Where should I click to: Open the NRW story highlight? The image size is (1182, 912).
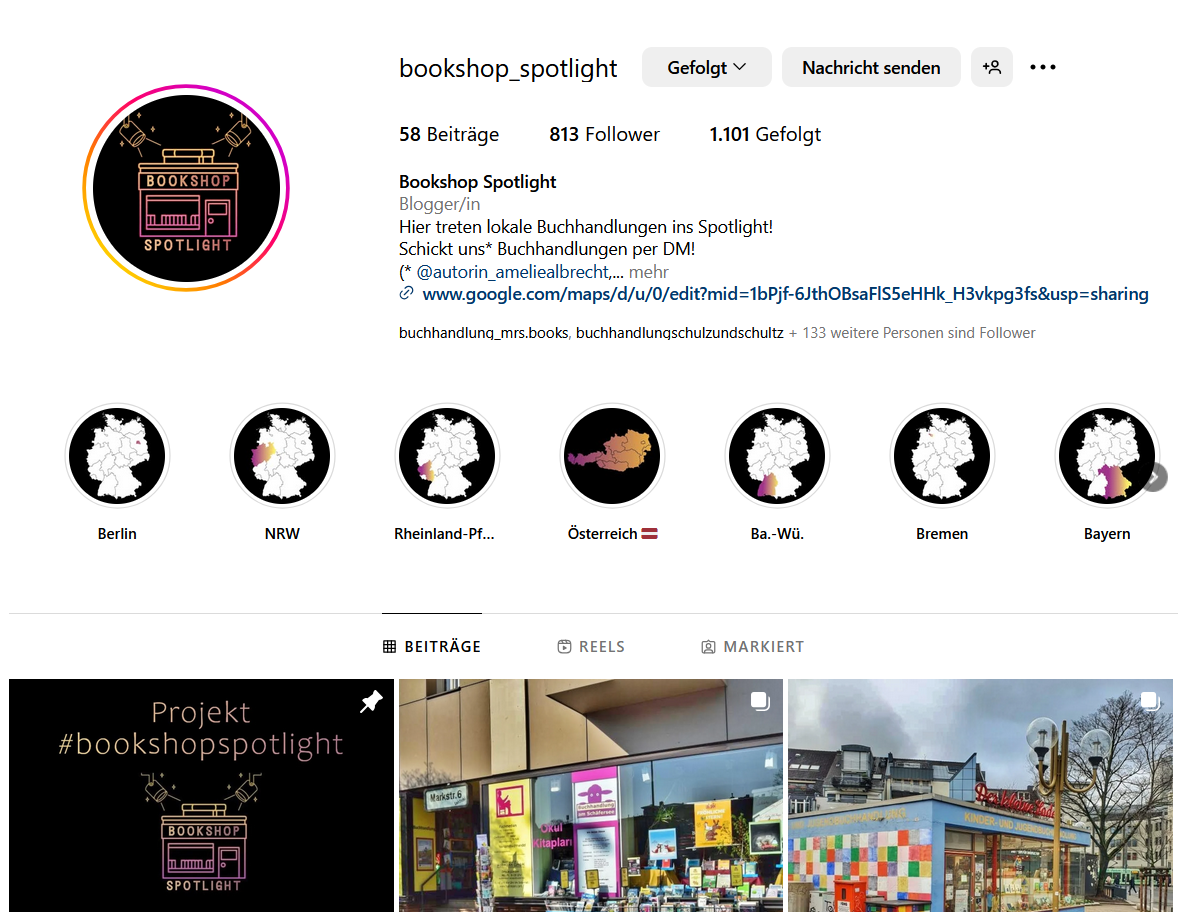pyautogui.click(x=282, y=455)
